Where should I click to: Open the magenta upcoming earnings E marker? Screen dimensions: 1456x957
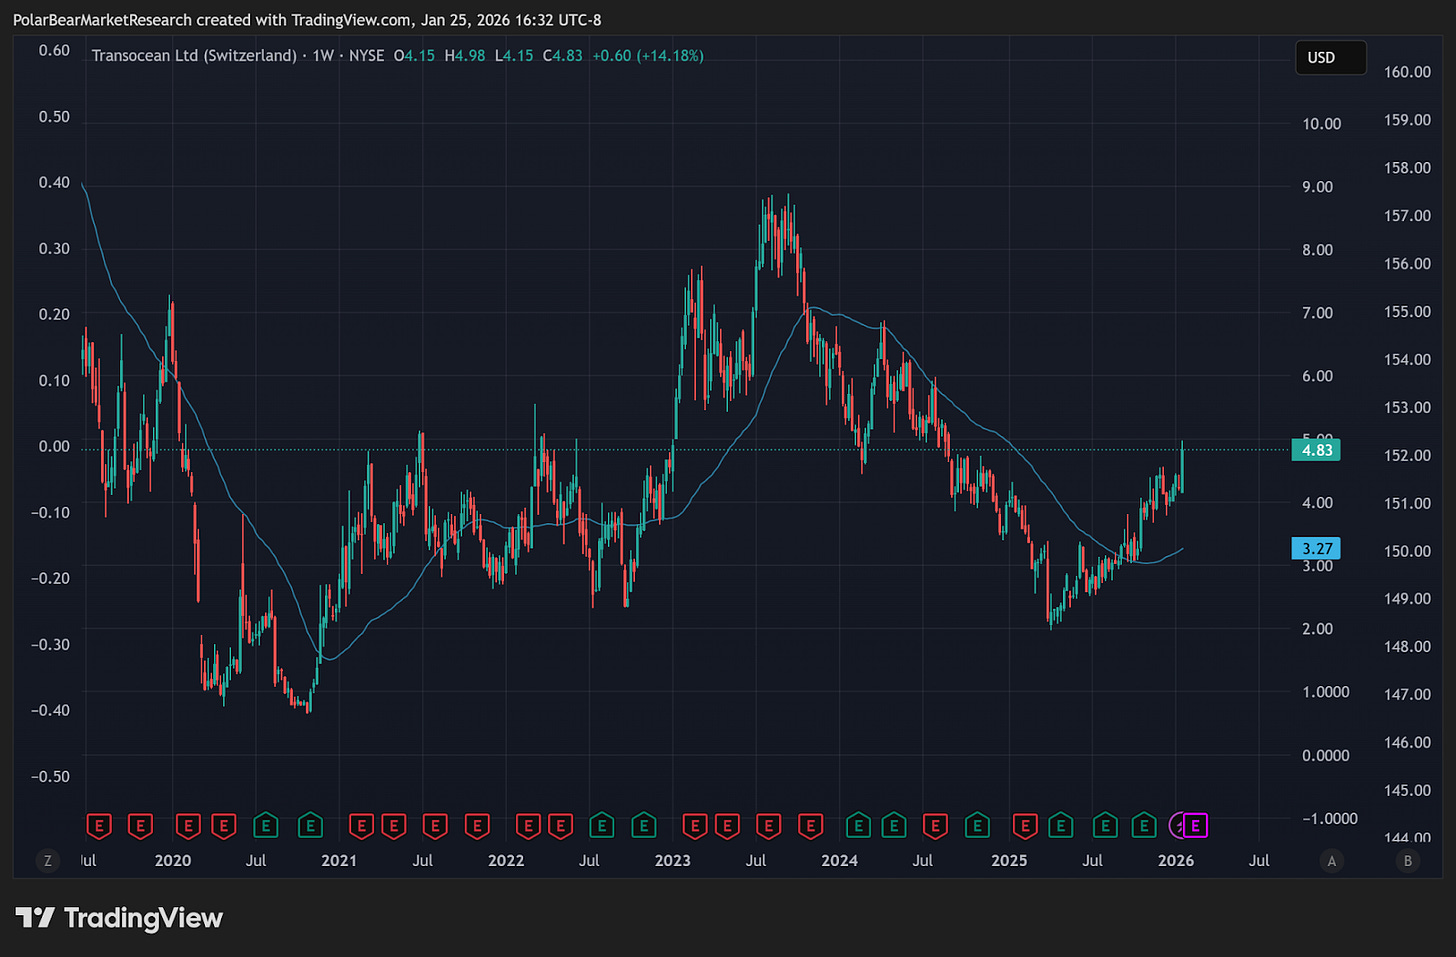point(1195,826)
